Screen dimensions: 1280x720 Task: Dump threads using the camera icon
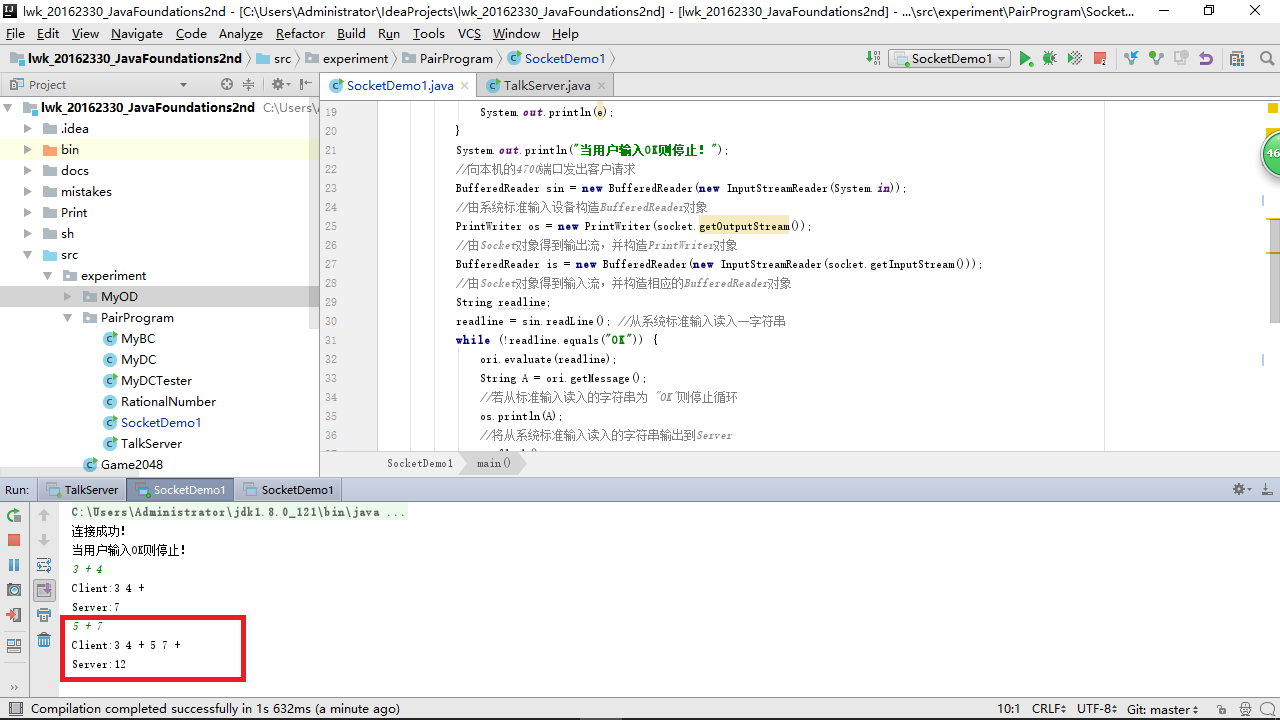tap(14, 590)
